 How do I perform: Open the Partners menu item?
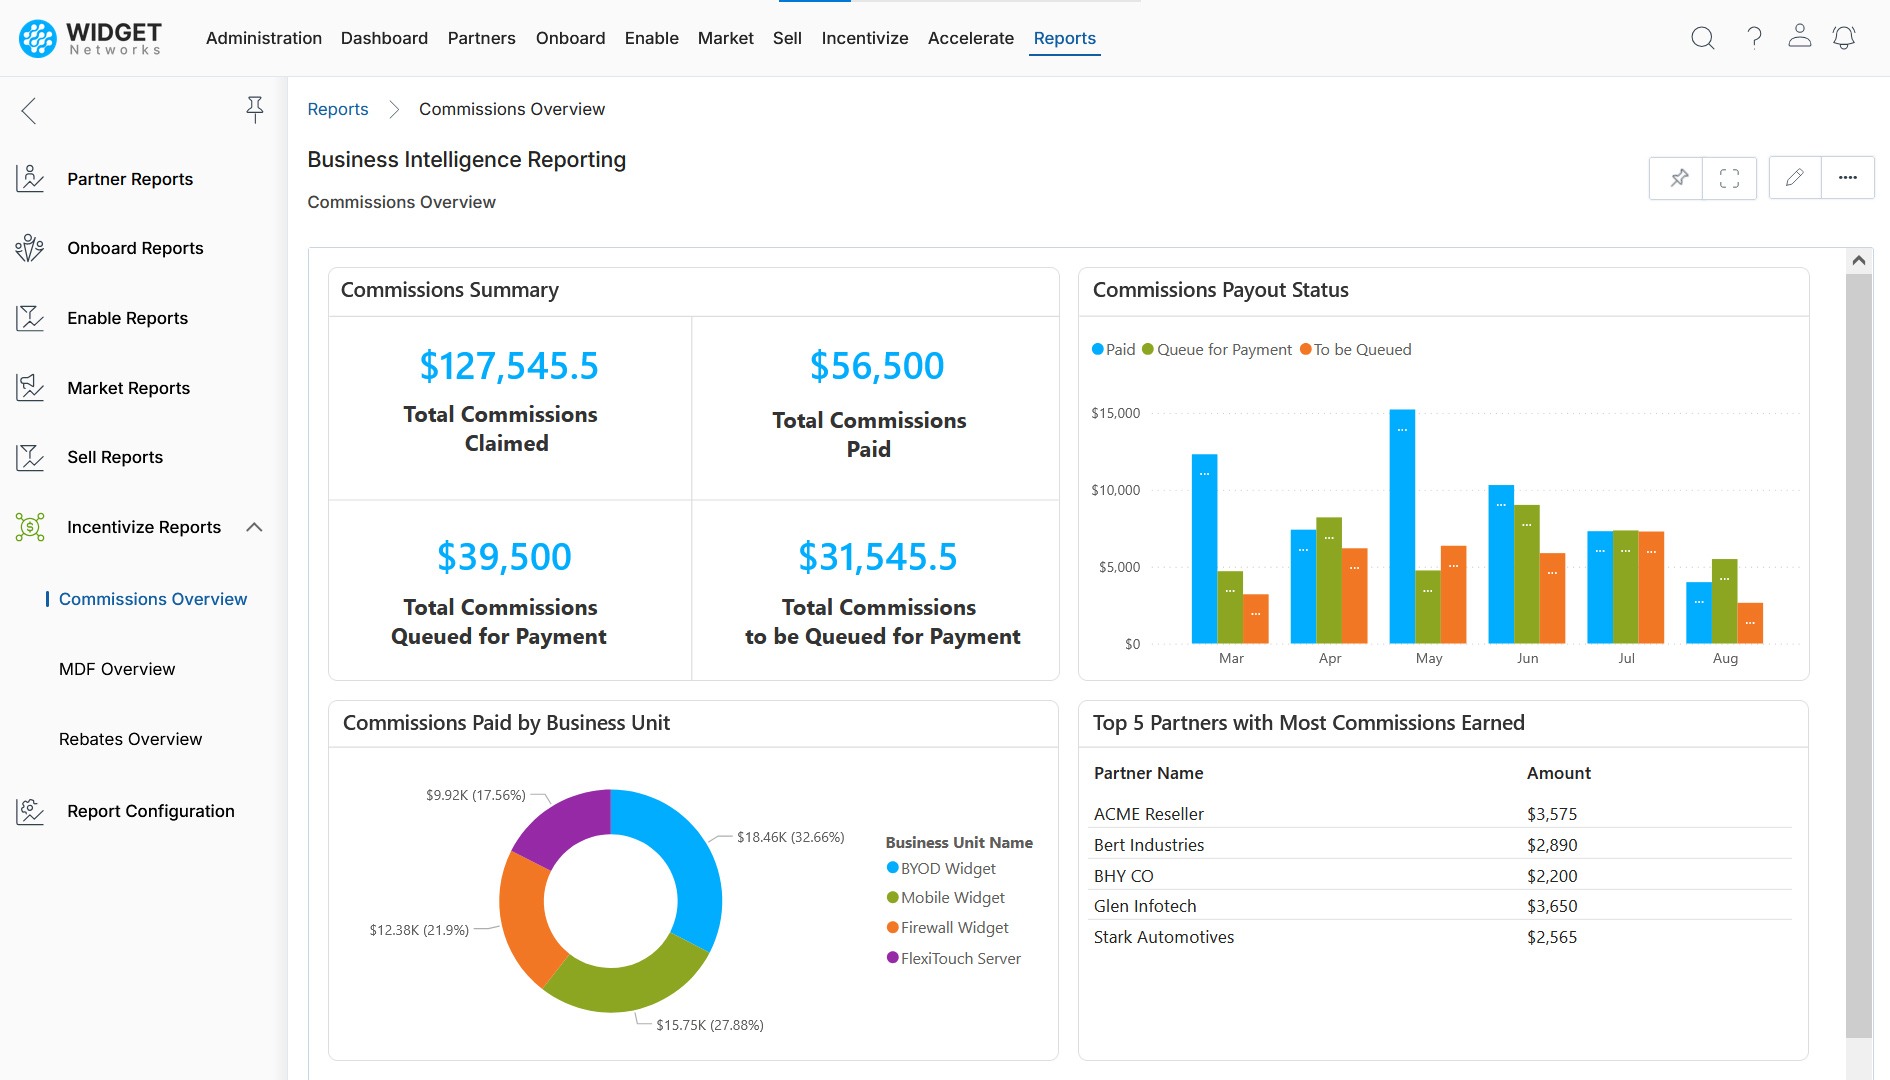pos(481,38)
